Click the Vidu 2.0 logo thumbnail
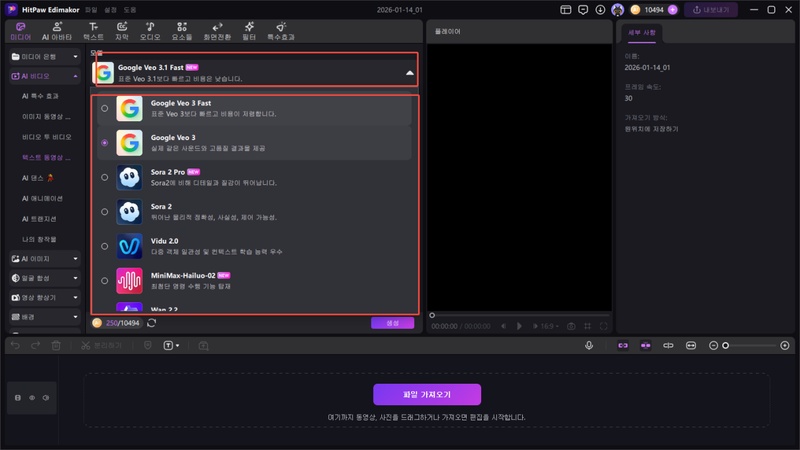The height and width of the screenshot is (450, 800). (129, 246)
